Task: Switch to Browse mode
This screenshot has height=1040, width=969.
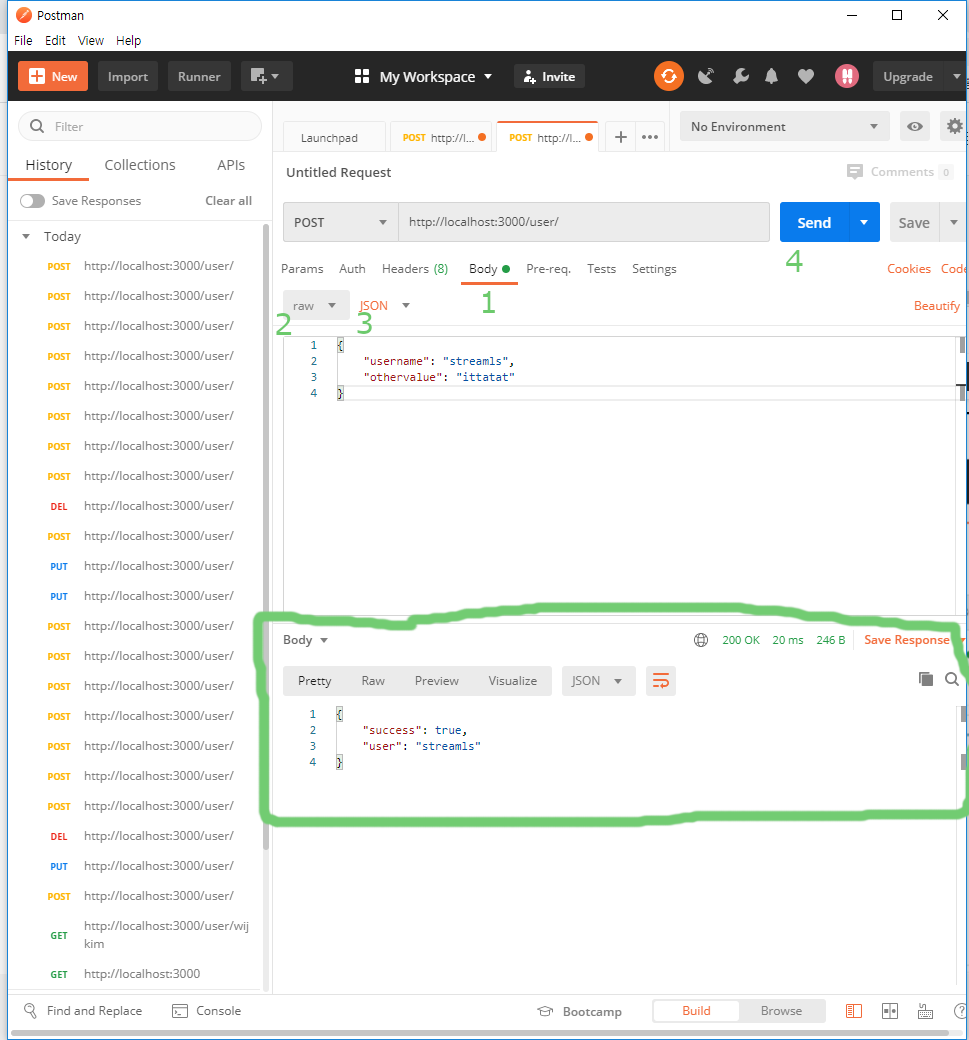Action: [x=781, y=1011]
